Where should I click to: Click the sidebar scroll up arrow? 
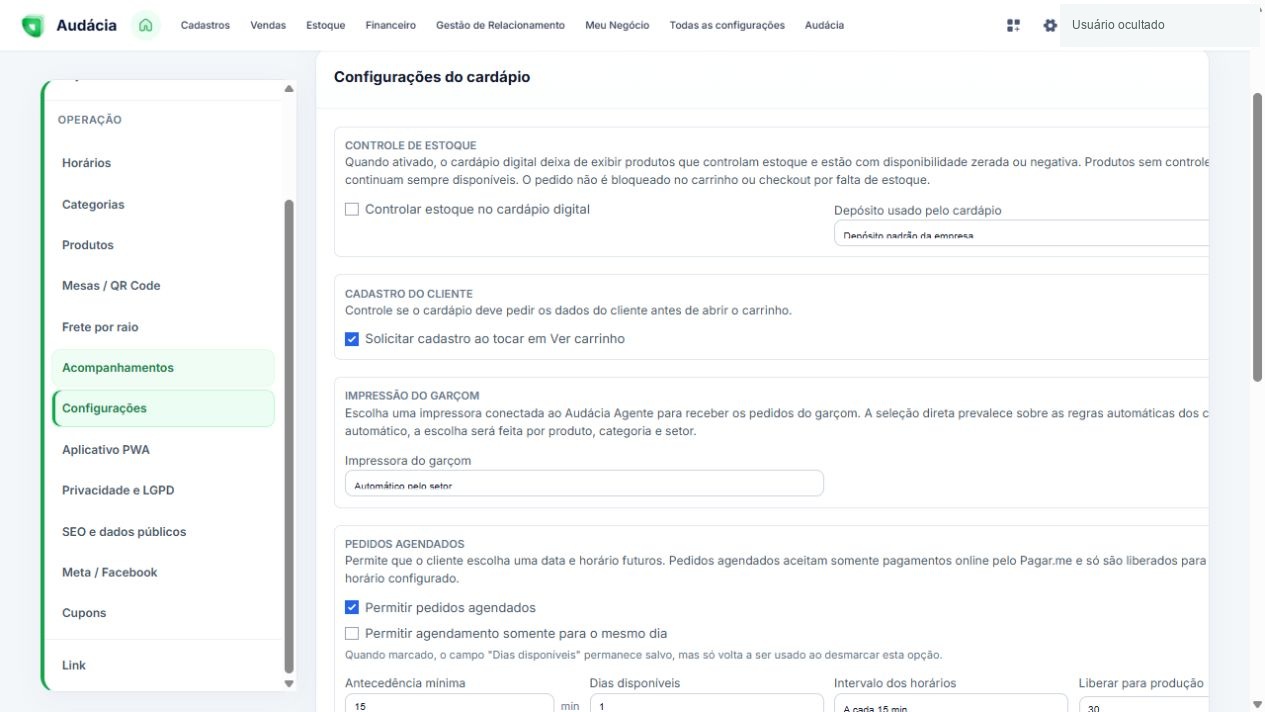click(x=289, y=89)
